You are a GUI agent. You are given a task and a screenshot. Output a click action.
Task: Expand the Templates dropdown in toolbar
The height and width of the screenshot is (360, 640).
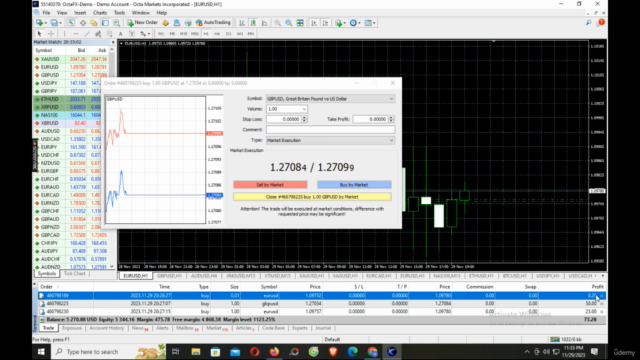point(374,23)
